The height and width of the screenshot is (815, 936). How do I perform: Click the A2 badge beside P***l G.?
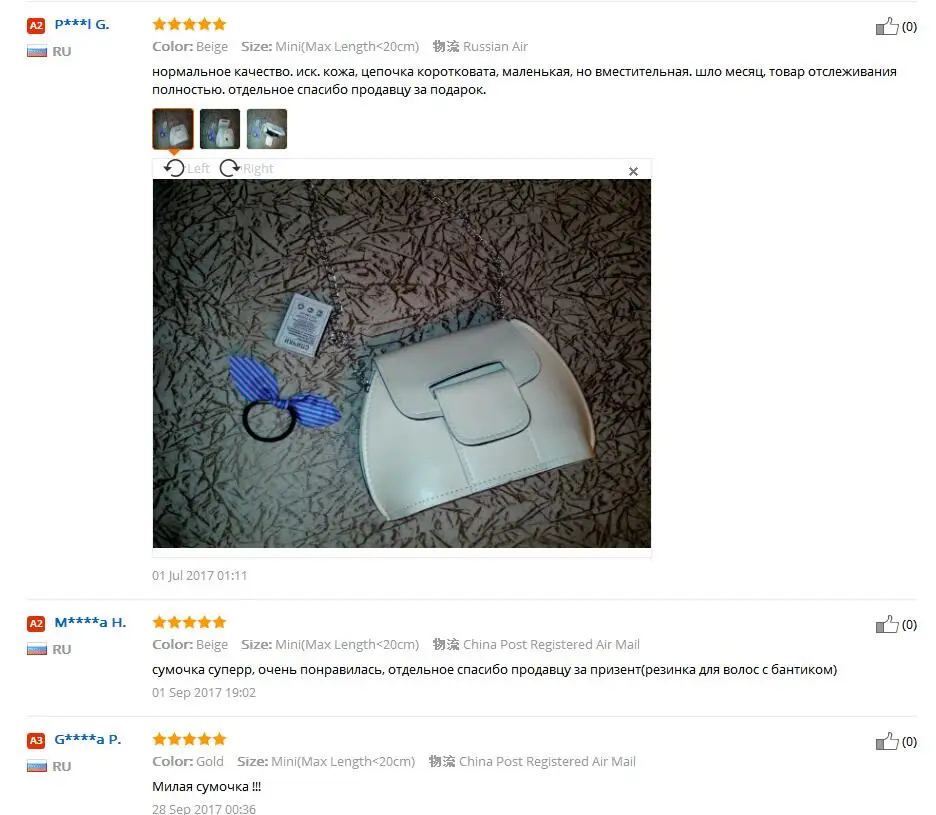tap(36, 26)
